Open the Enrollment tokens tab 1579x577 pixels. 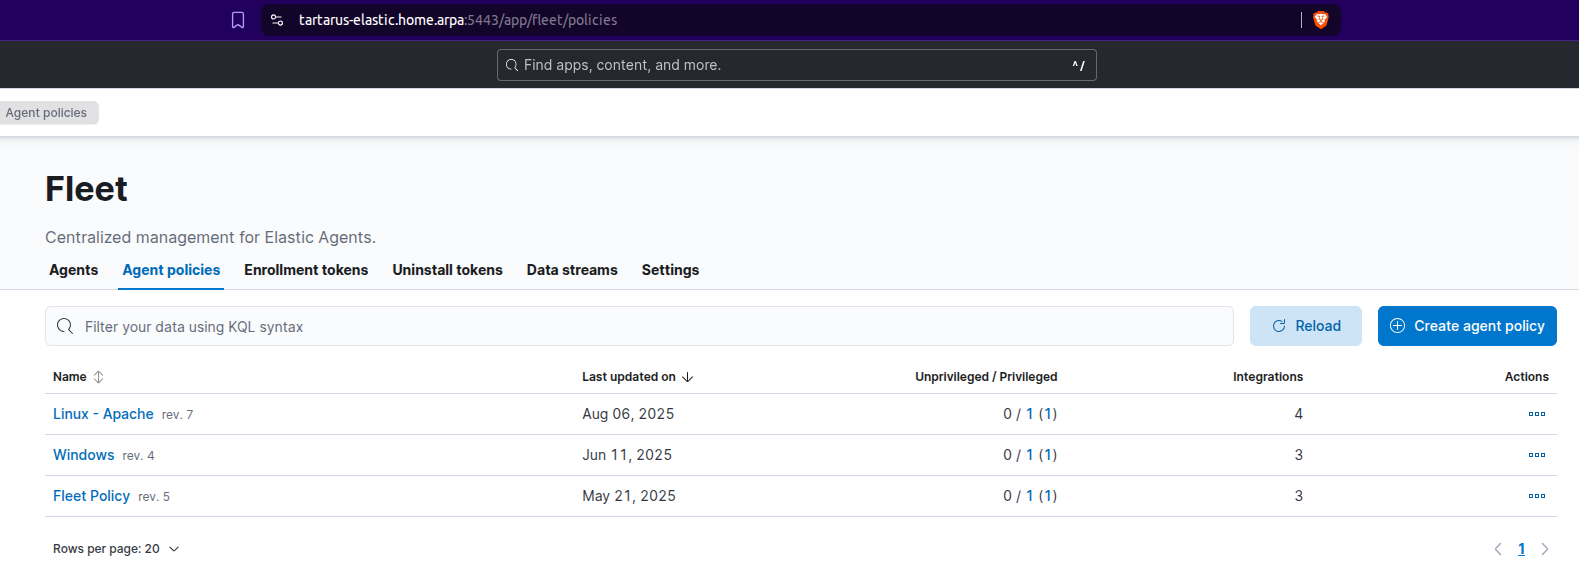(306, 270)
